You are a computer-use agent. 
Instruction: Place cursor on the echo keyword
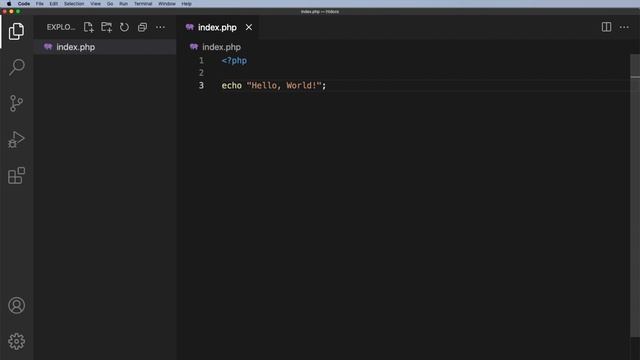tap(231, 85)
